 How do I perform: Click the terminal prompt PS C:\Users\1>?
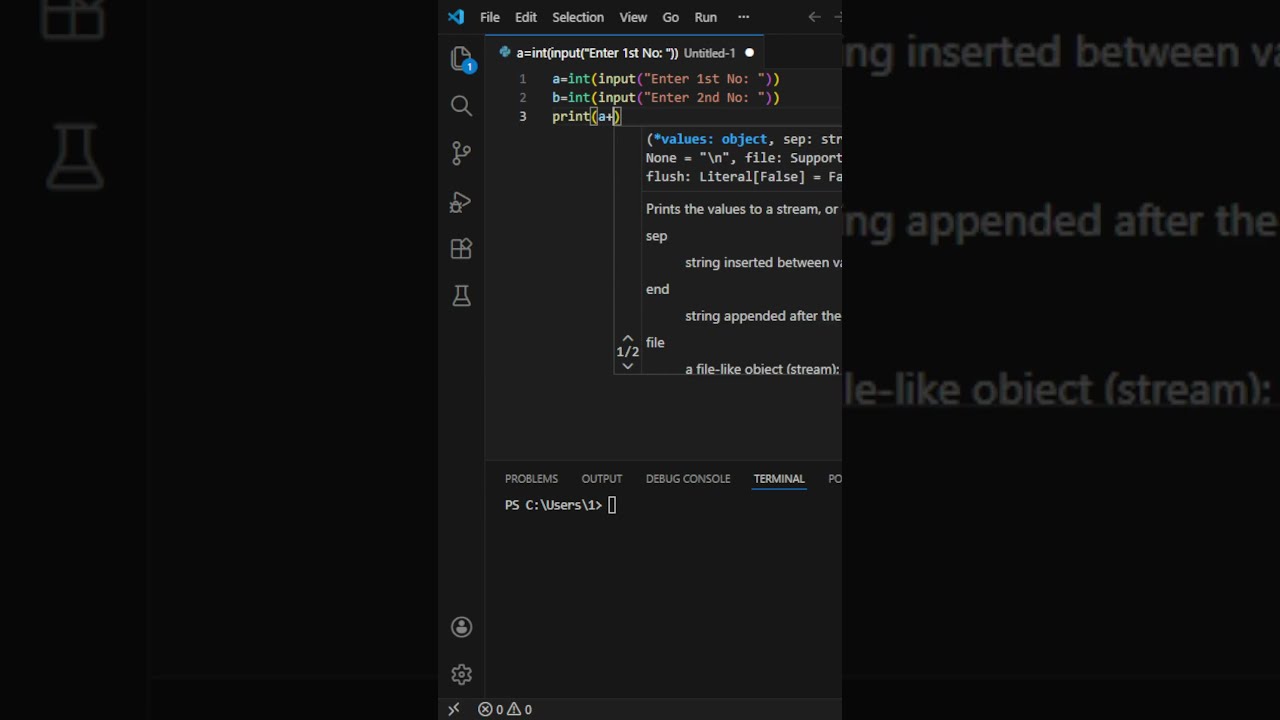[x=553, y=505]
